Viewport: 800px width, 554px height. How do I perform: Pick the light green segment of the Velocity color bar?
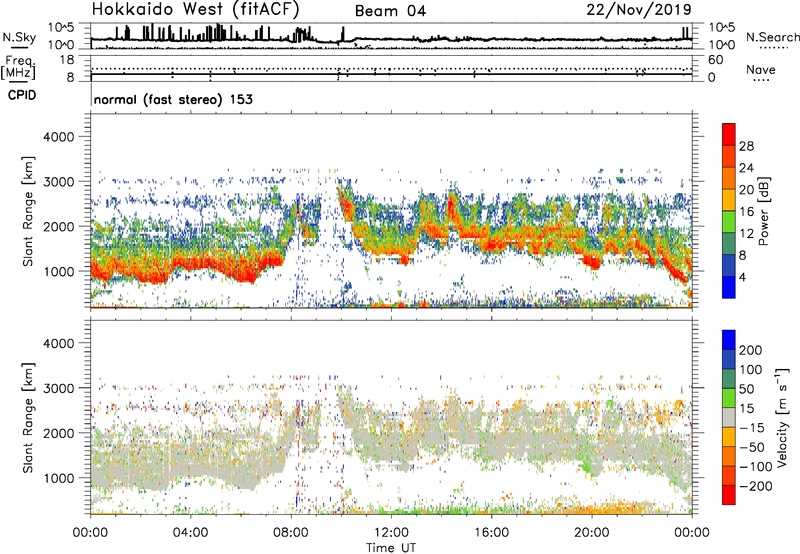tap(729, 398)
